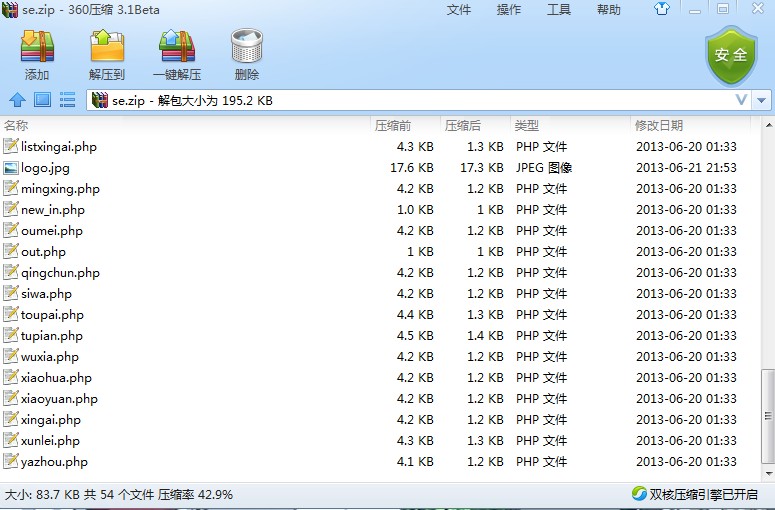775x510 pixels.
Task: Click the 4.1 KB size of yazhou.php
Action: click(x=415, y=462)
